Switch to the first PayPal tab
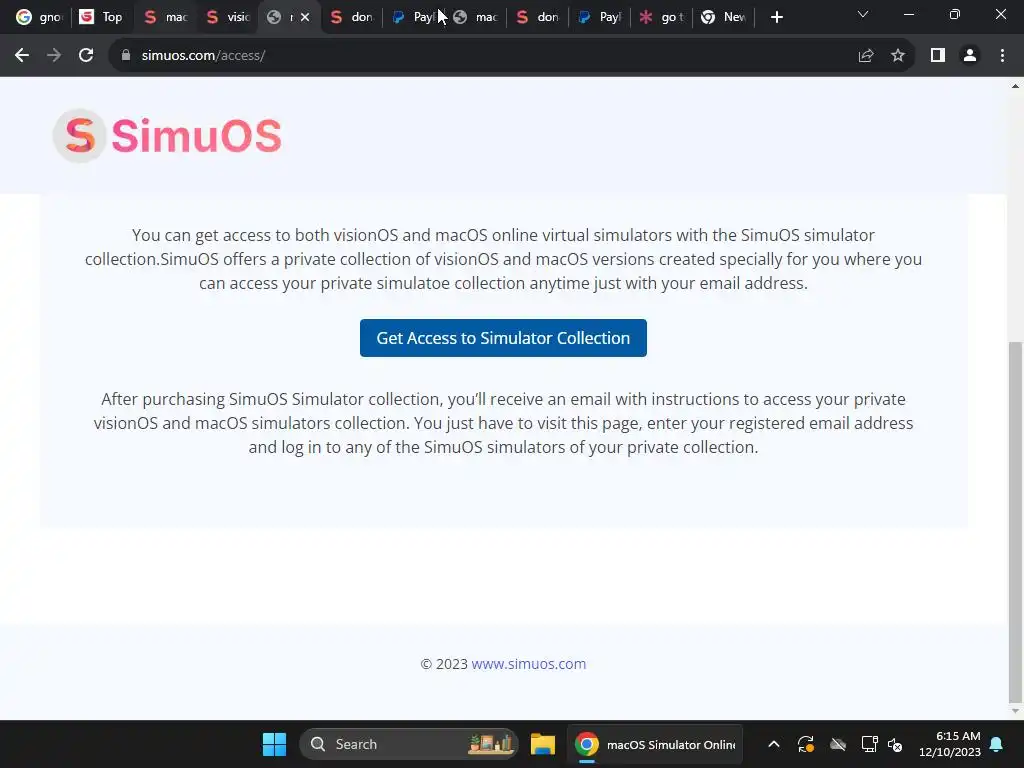The height and width of the screenshot is (768, 1024). click(412, 17)
